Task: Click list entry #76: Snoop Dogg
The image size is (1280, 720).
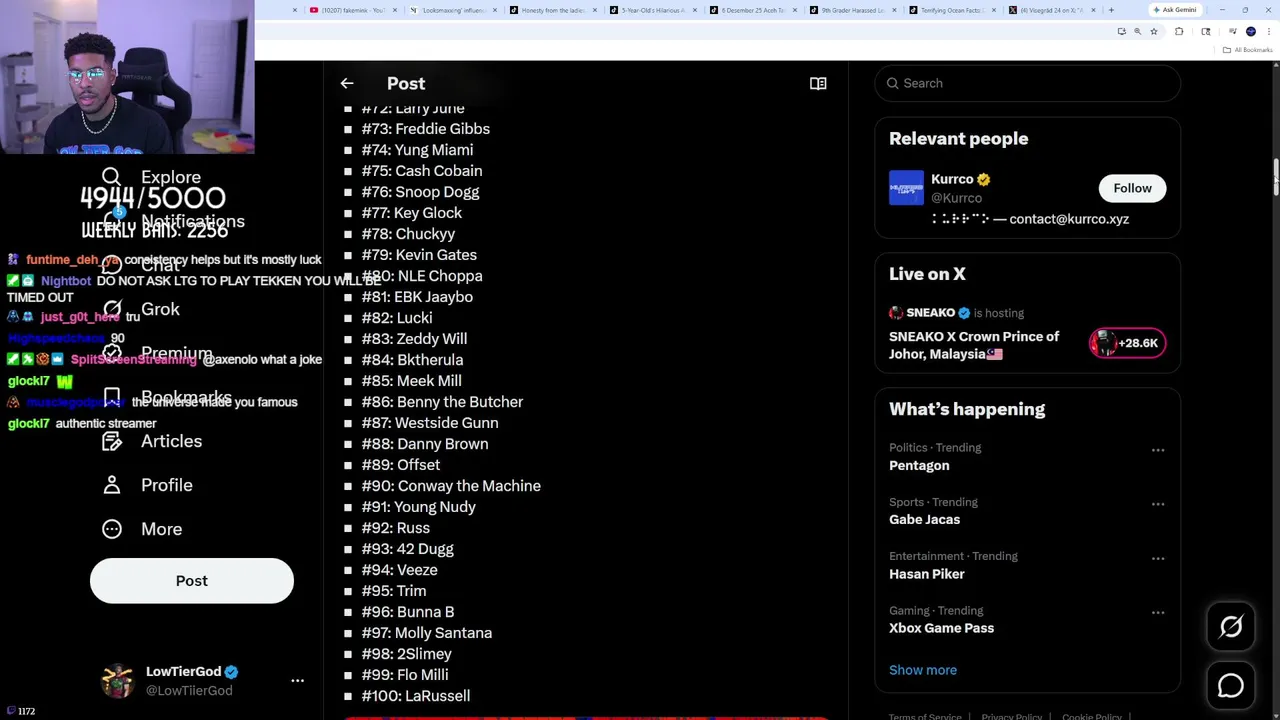Action: coord(420,192)
